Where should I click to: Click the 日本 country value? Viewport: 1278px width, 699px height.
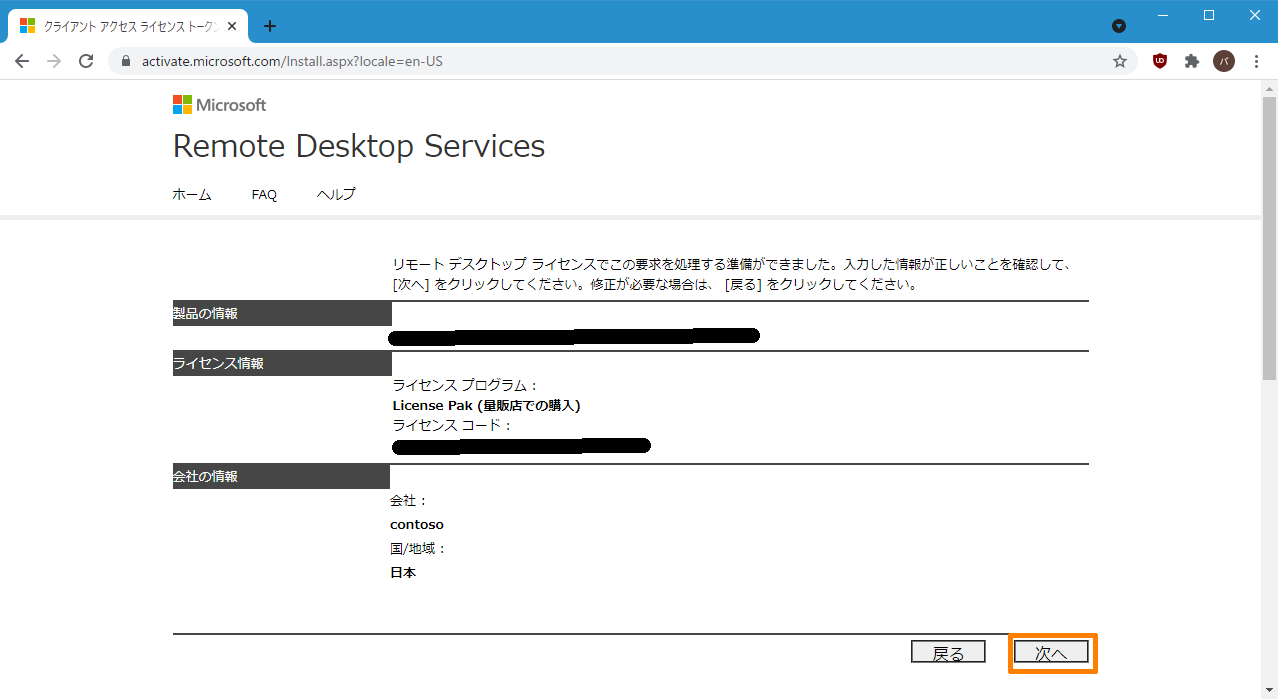tap(403, 573)
